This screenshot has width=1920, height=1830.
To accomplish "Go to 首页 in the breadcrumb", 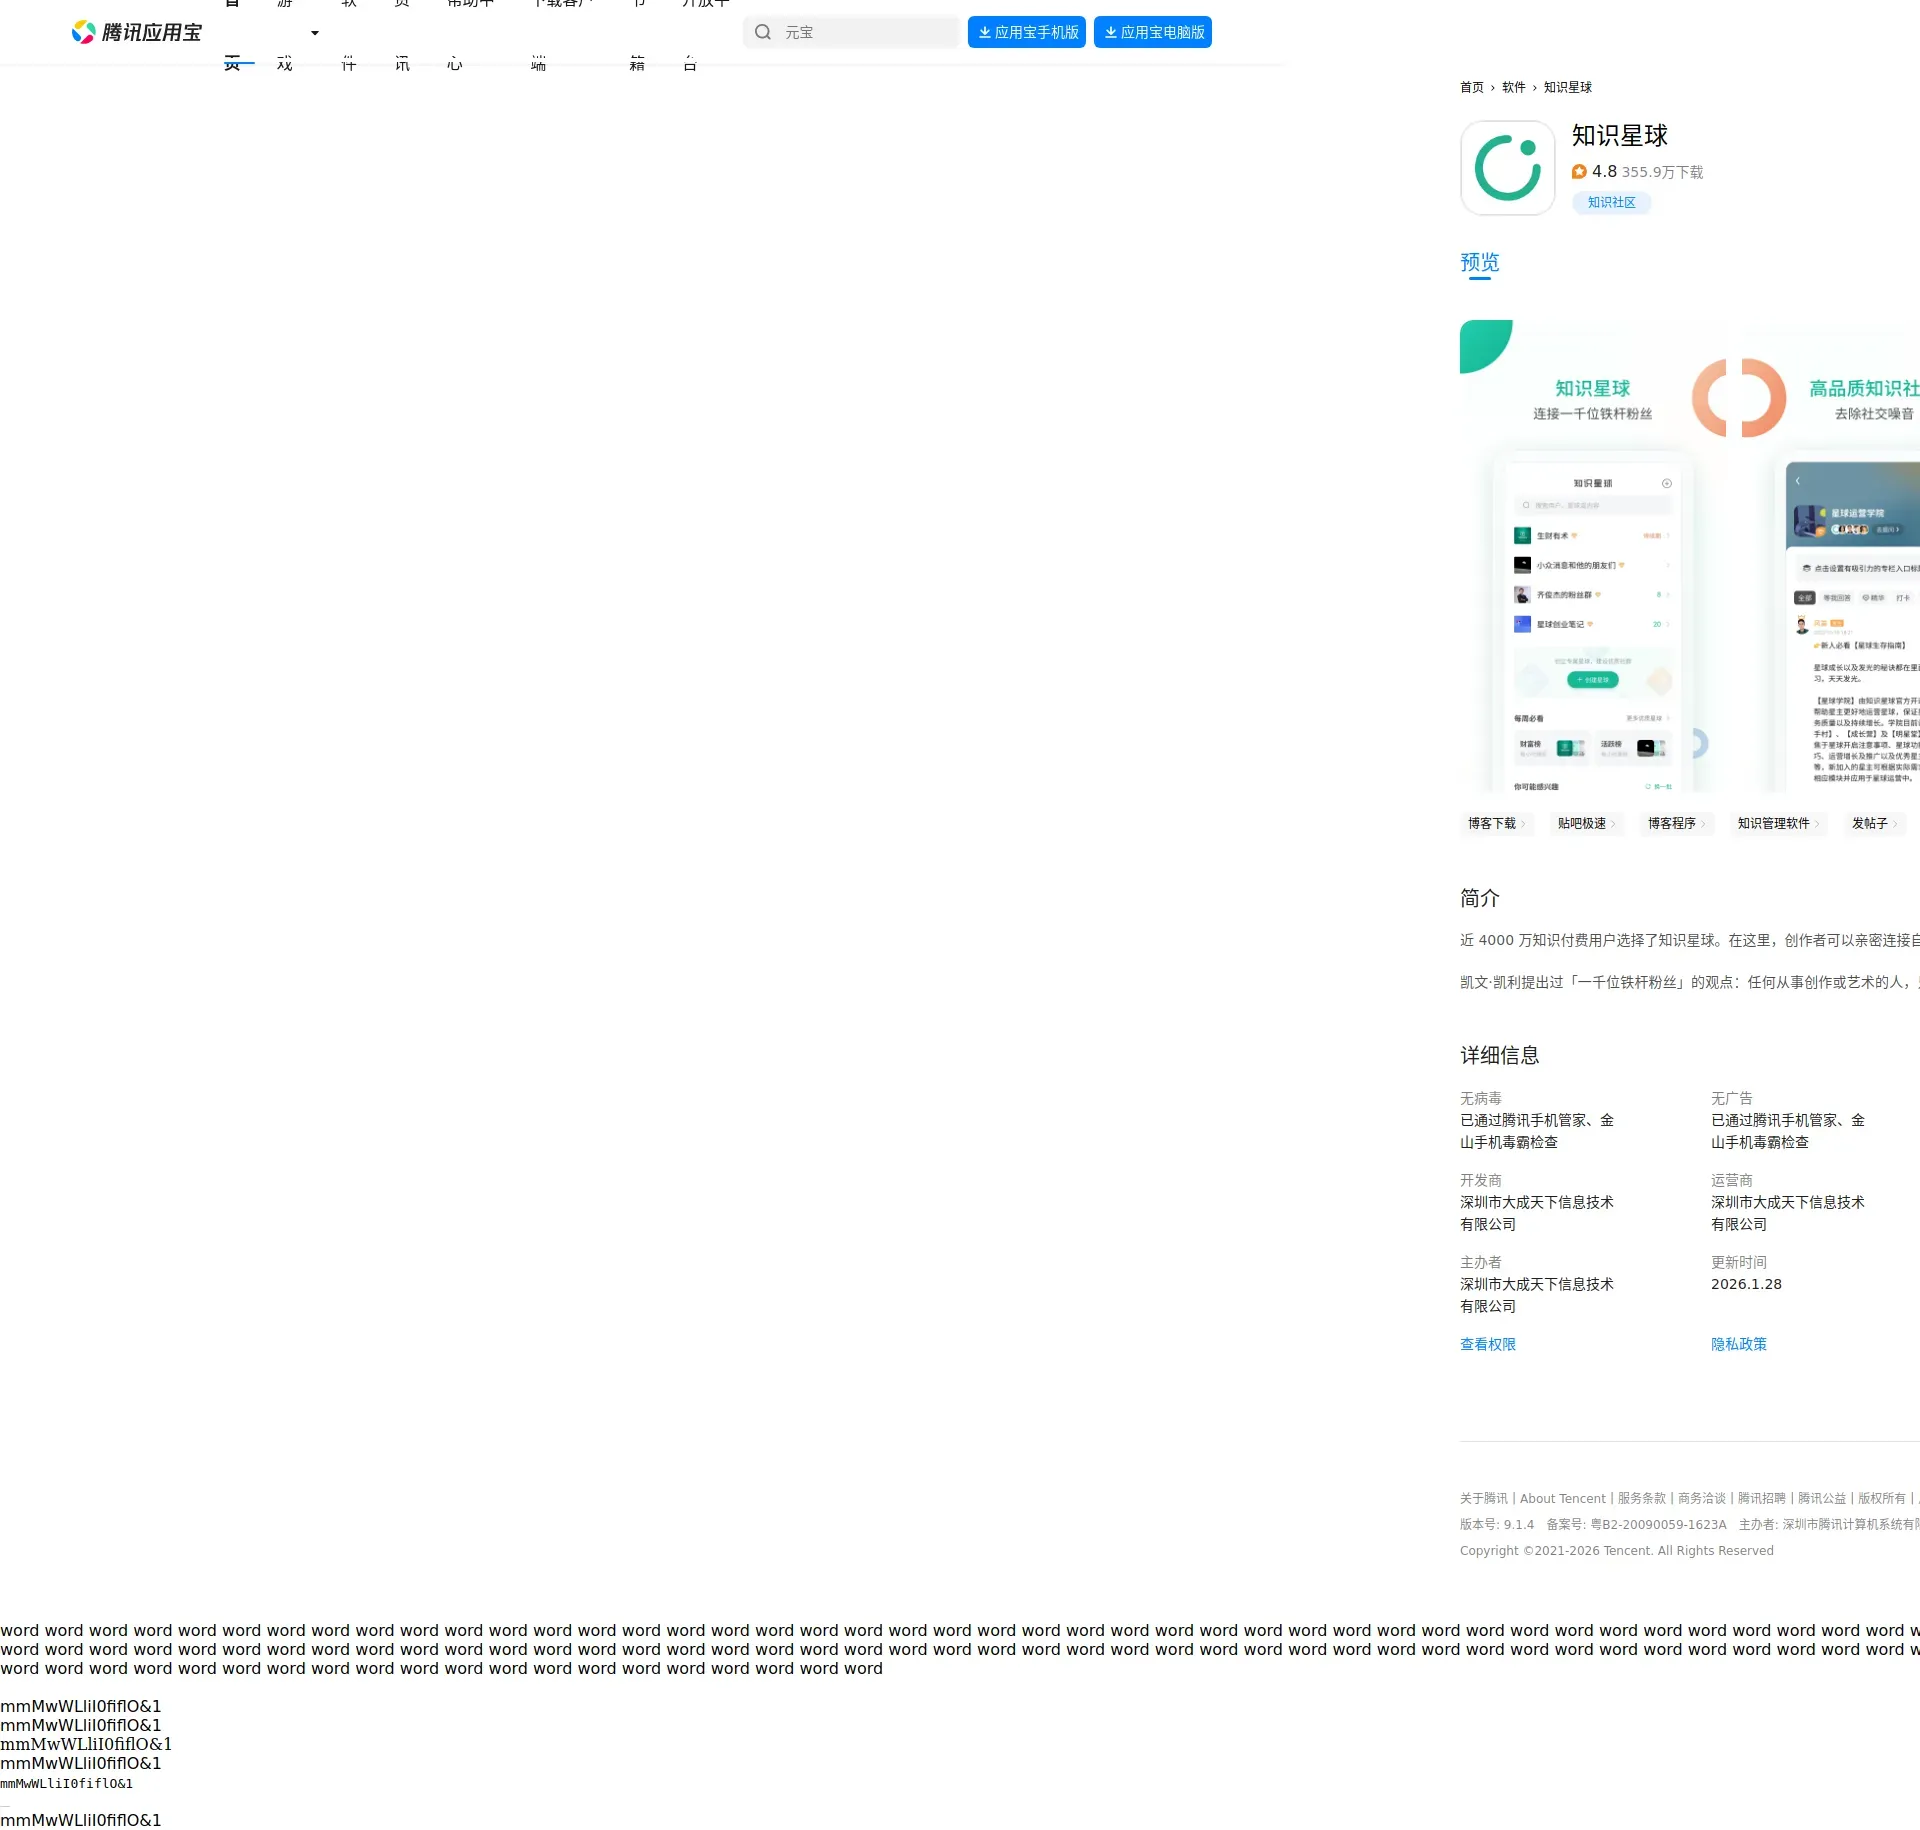I will (x=1471, y=88).
